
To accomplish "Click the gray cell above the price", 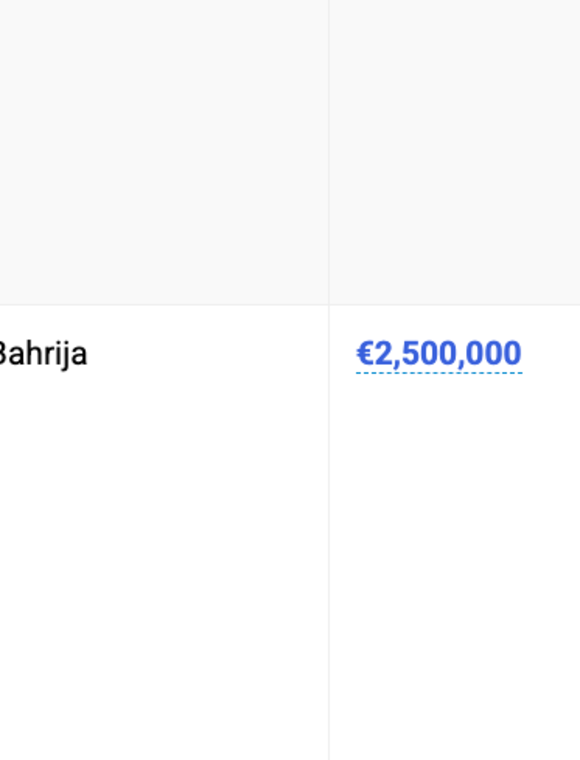I will coord(455,152).
